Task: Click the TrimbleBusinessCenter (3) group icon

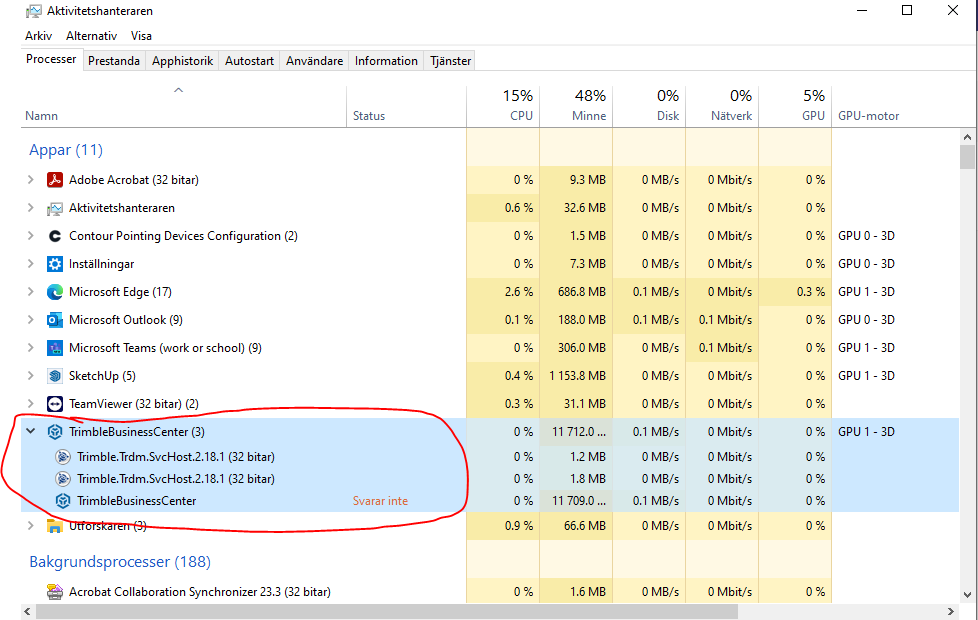Action: (55, 432)
